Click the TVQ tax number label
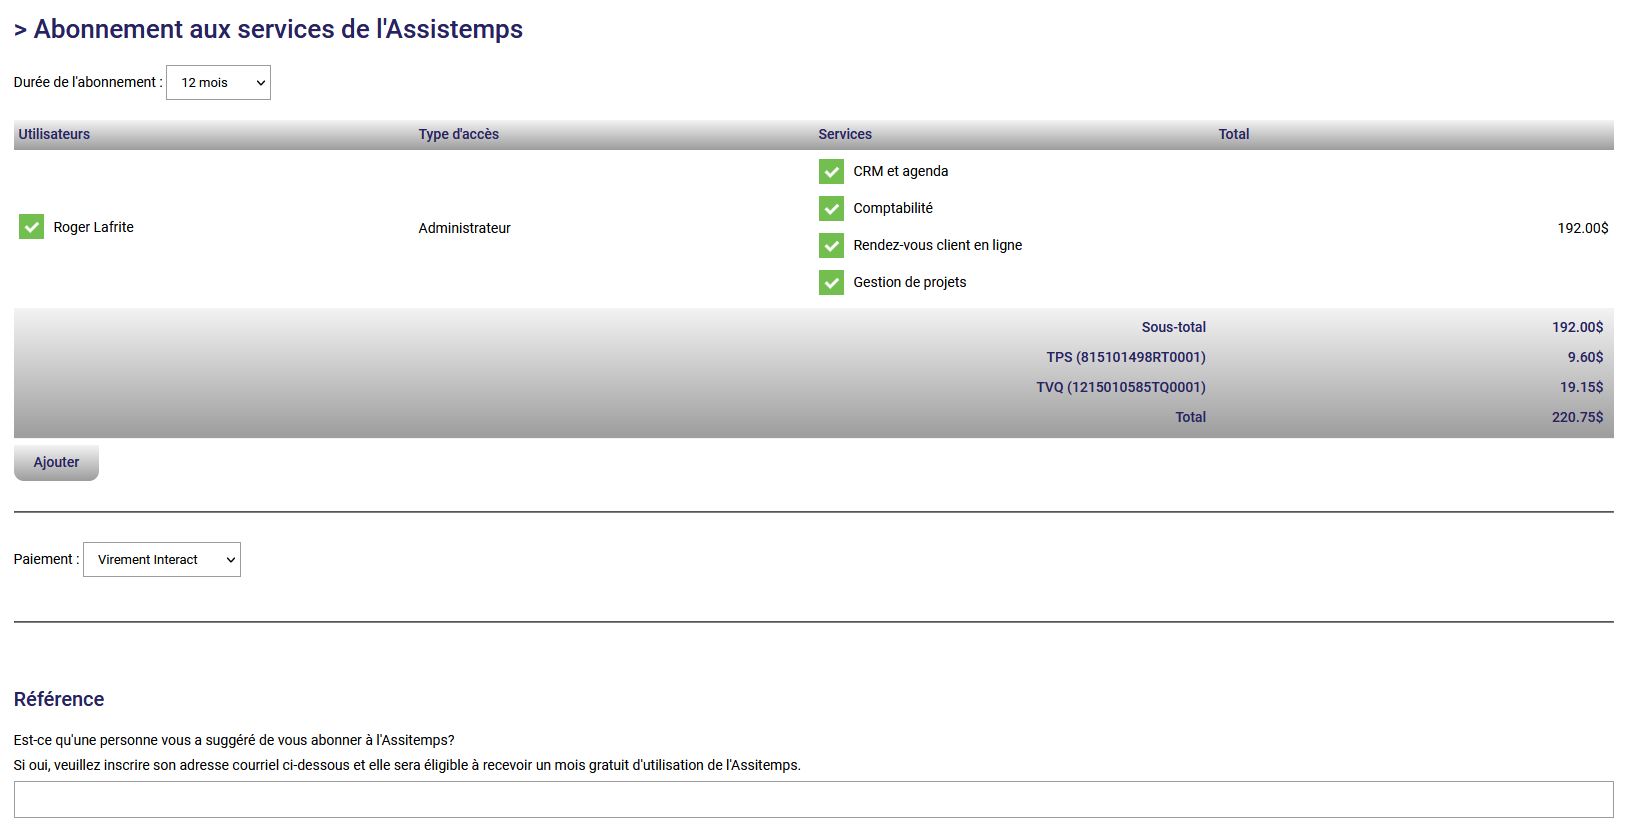1634x828 pixels. (1120, 387)
